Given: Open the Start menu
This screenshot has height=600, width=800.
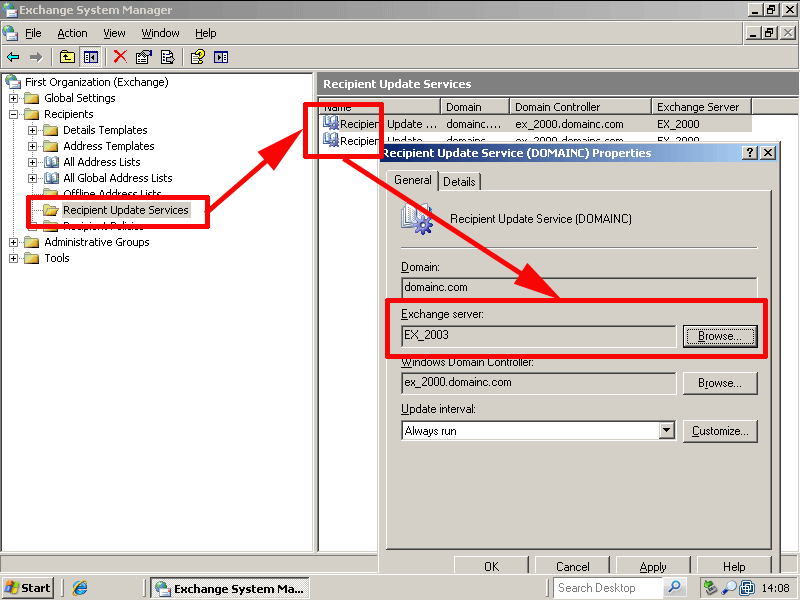Looking at the screenshot, I should pos(28,588).
